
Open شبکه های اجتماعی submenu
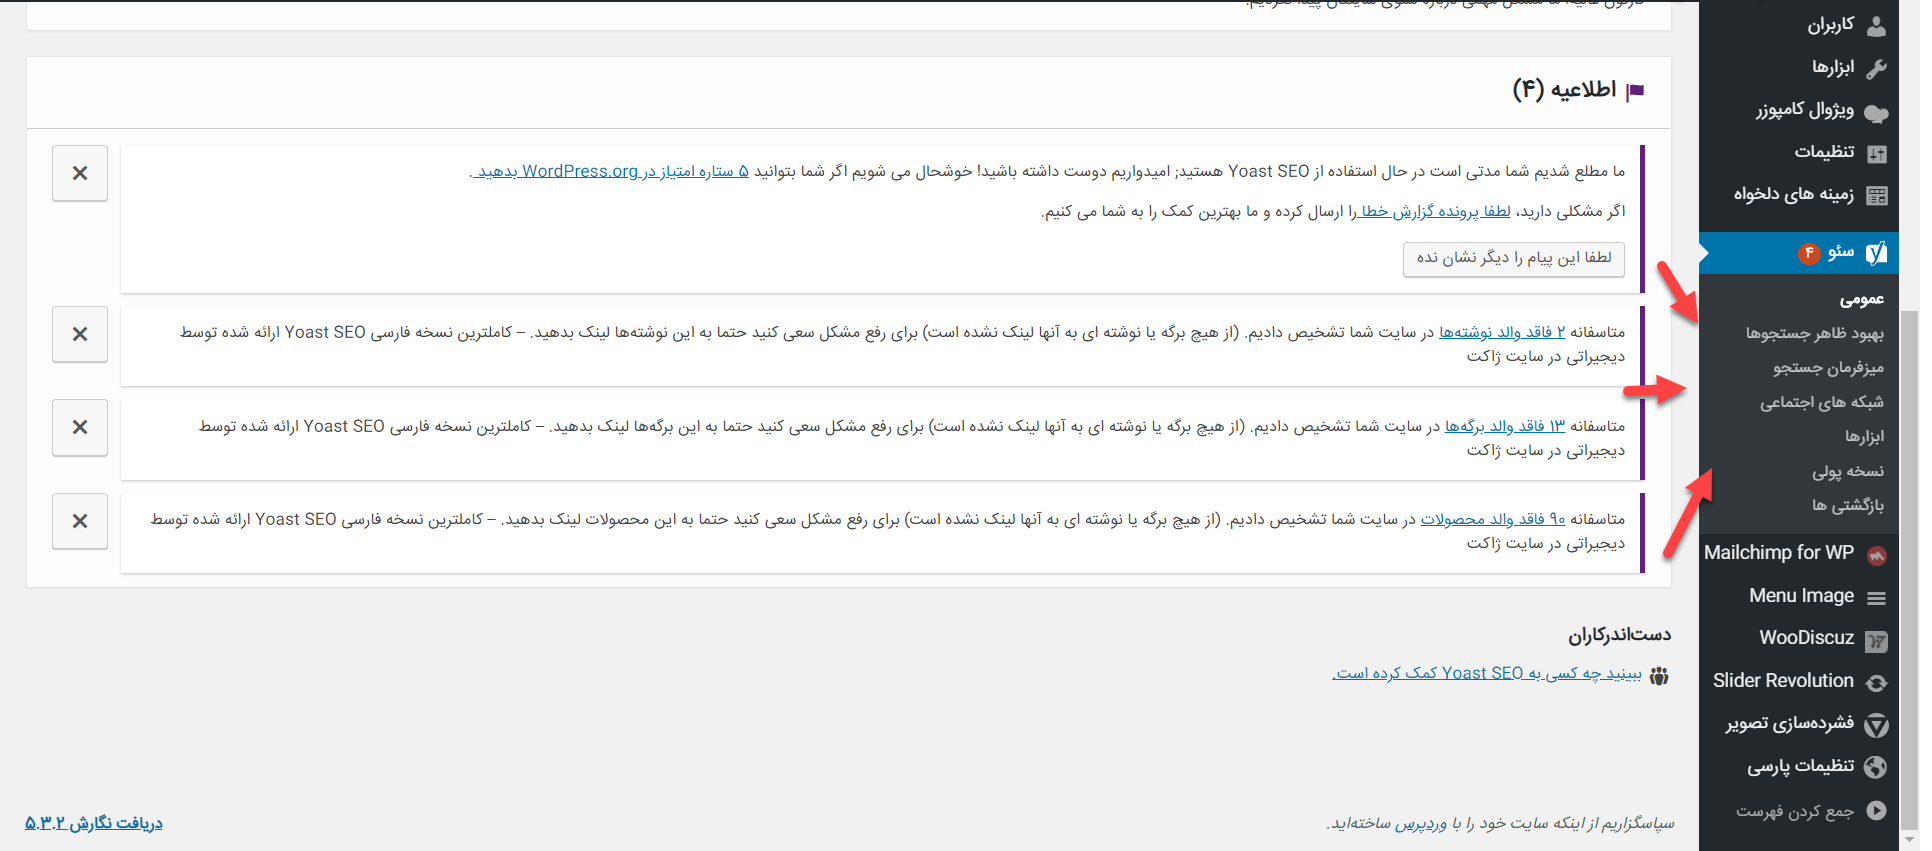(1821, 402)
